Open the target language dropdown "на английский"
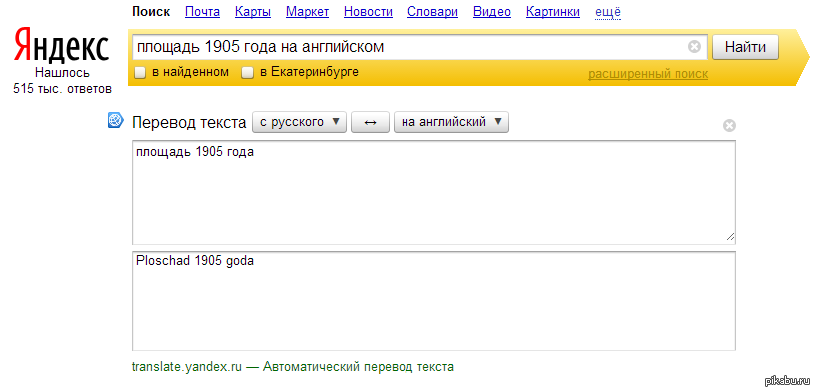Viewport: 815px width, 392px height. pos(451,122)
